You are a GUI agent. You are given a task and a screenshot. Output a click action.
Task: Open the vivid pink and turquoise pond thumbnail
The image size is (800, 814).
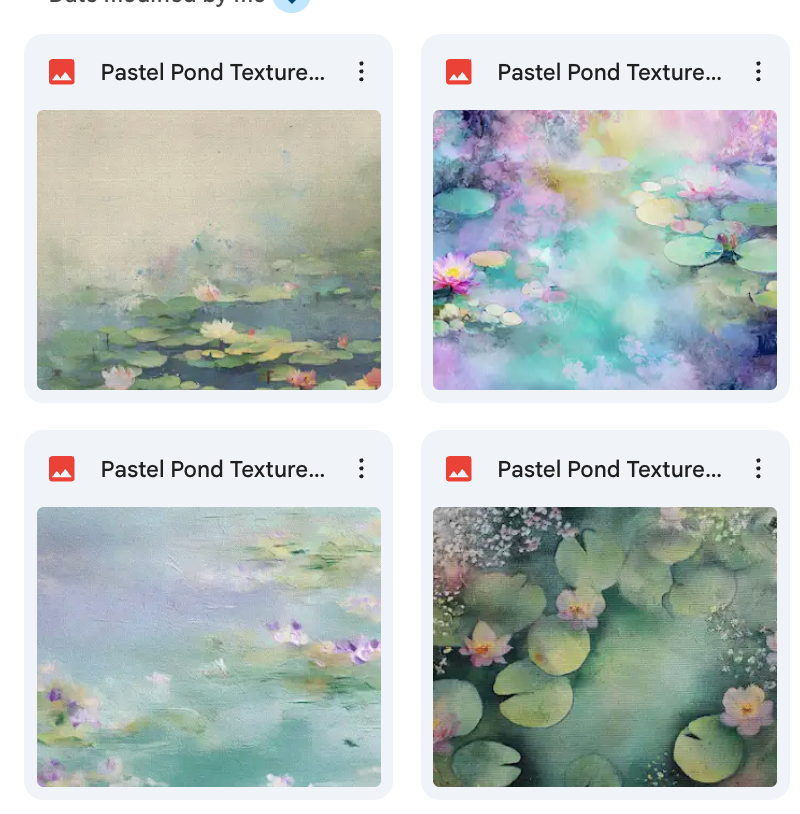point(605,250)
